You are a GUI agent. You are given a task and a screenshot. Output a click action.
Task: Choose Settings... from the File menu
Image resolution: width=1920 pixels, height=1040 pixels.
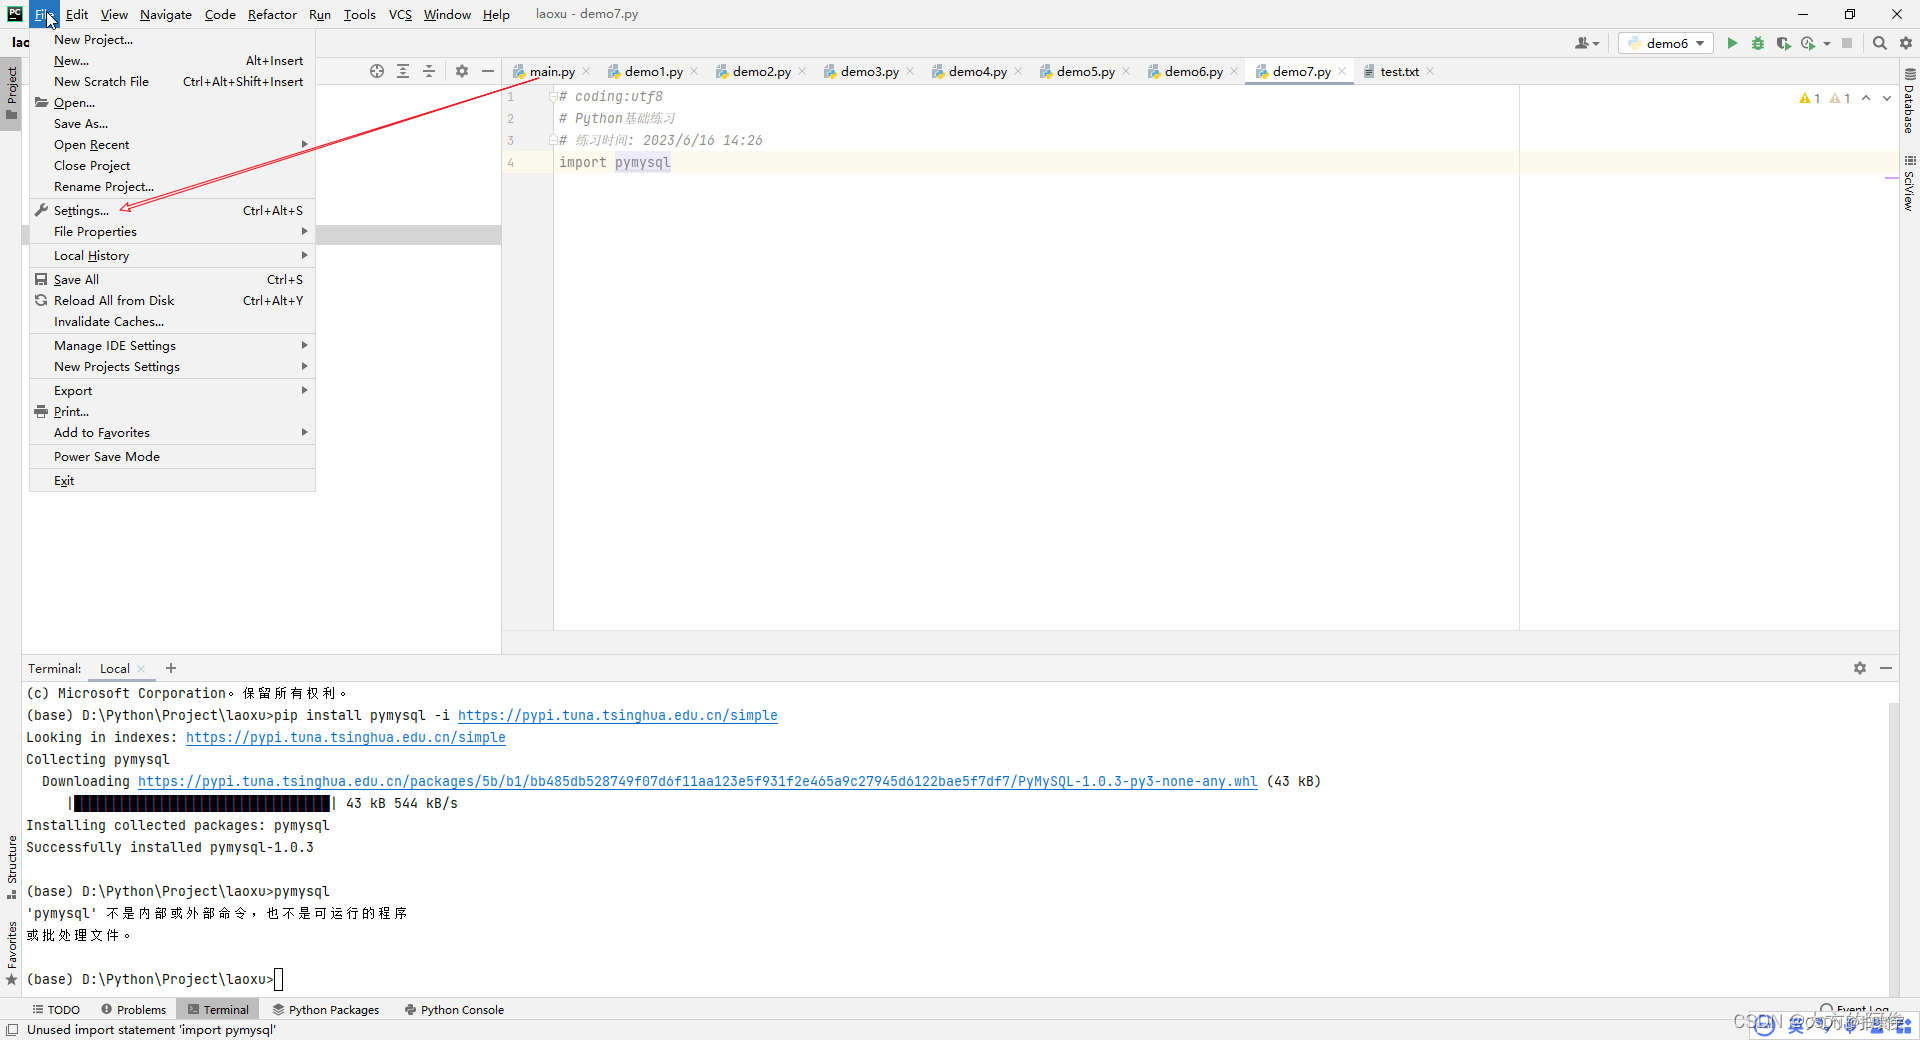(x=172, y=211)
